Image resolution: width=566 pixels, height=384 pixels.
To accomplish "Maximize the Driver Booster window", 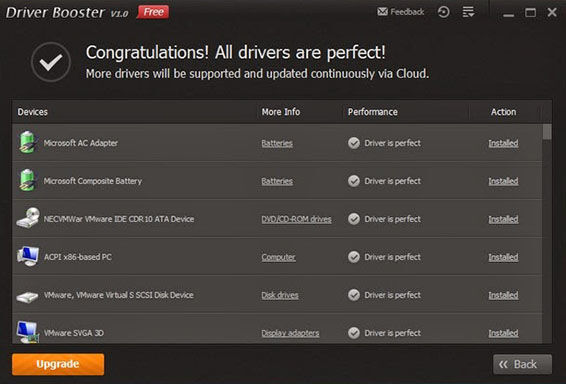I will 530,13.
